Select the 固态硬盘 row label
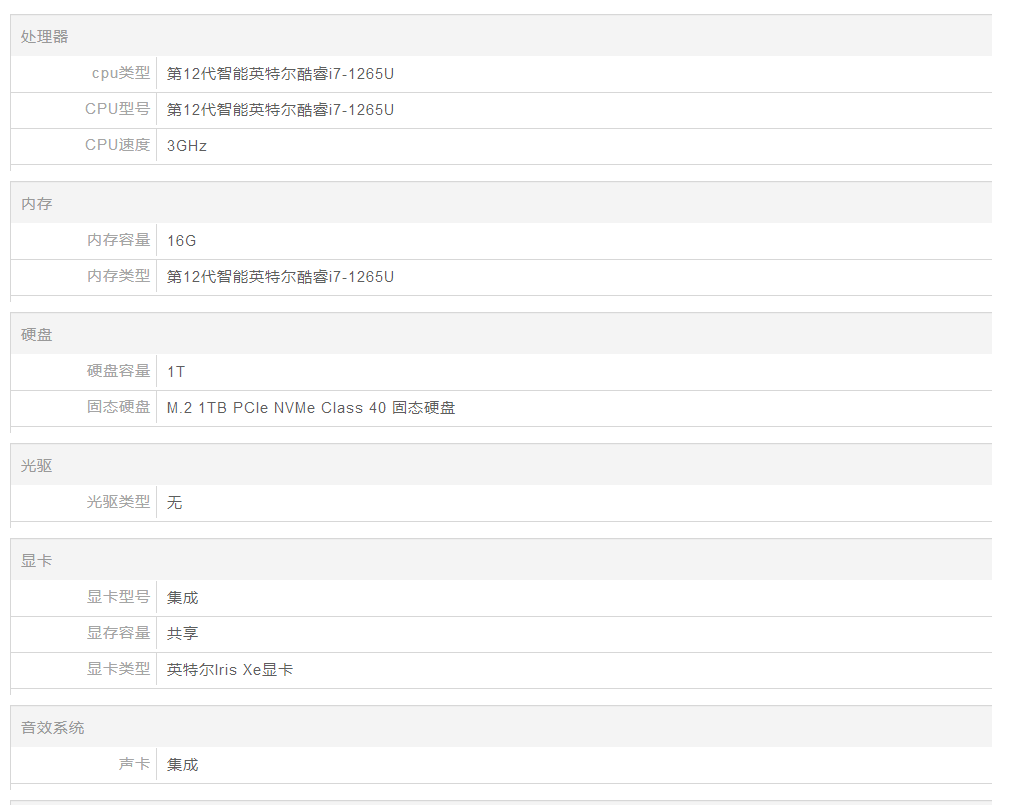The width and height of the screenshot is (1012, 805). [118, 407]
